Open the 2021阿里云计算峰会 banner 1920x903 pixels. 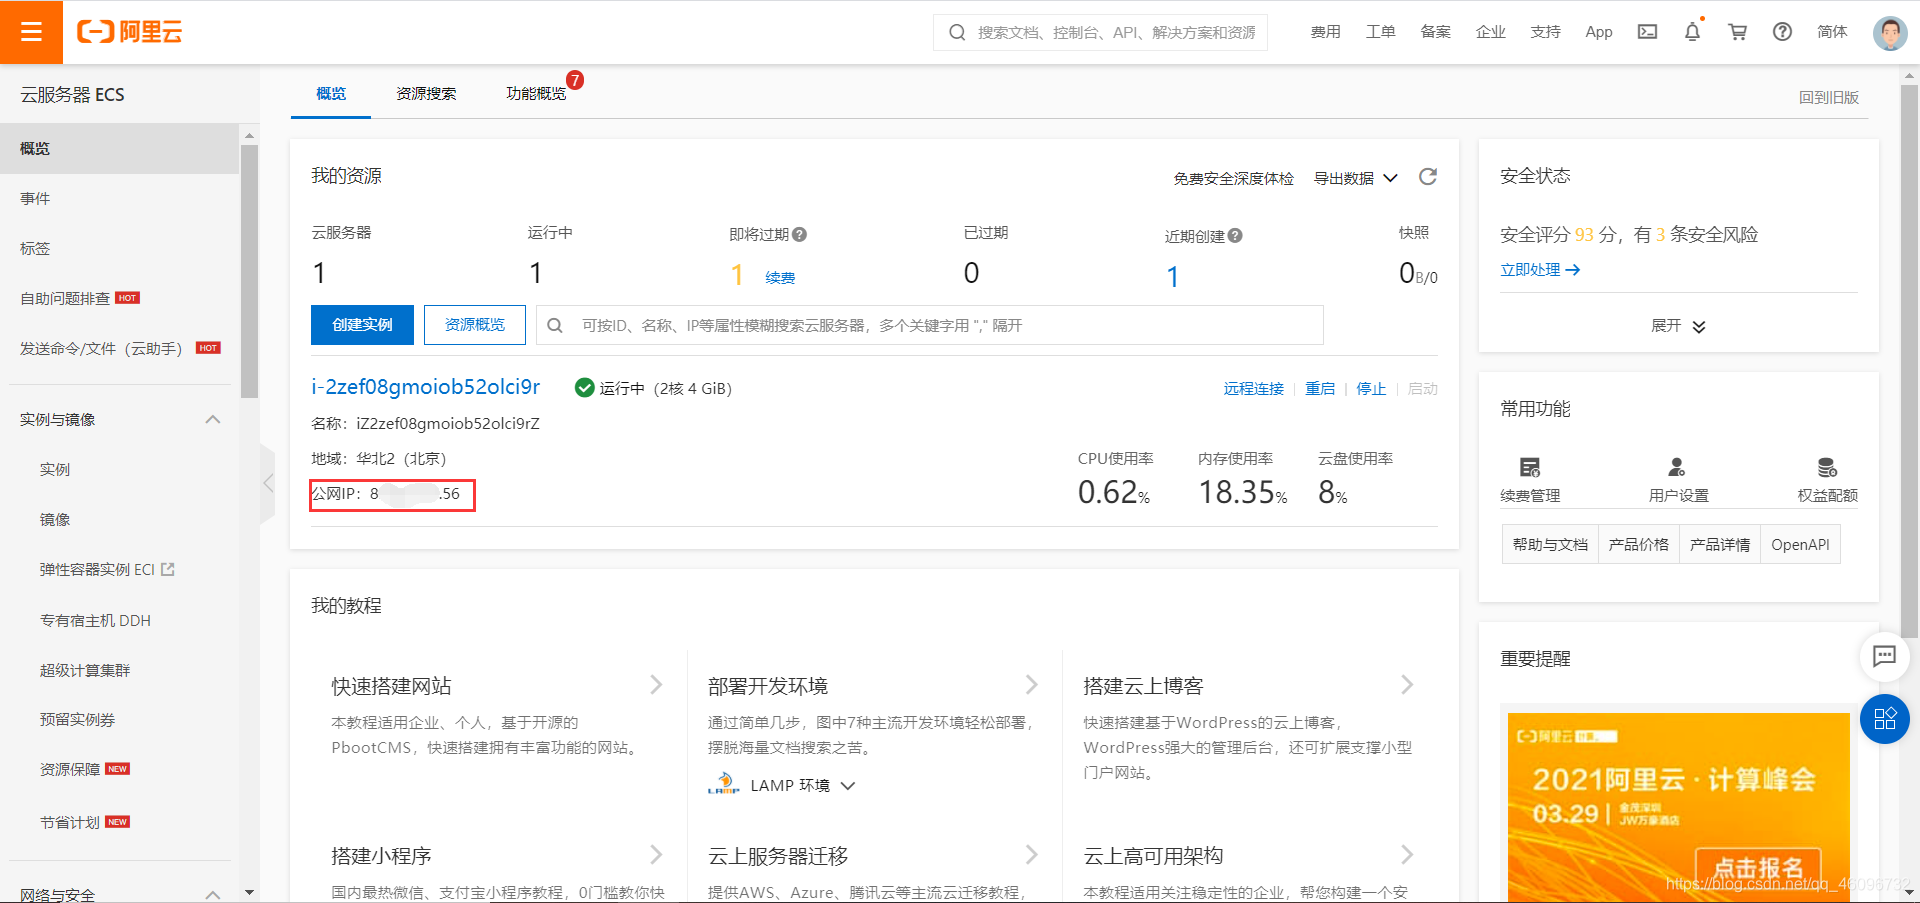click(x=1679, y=807)
